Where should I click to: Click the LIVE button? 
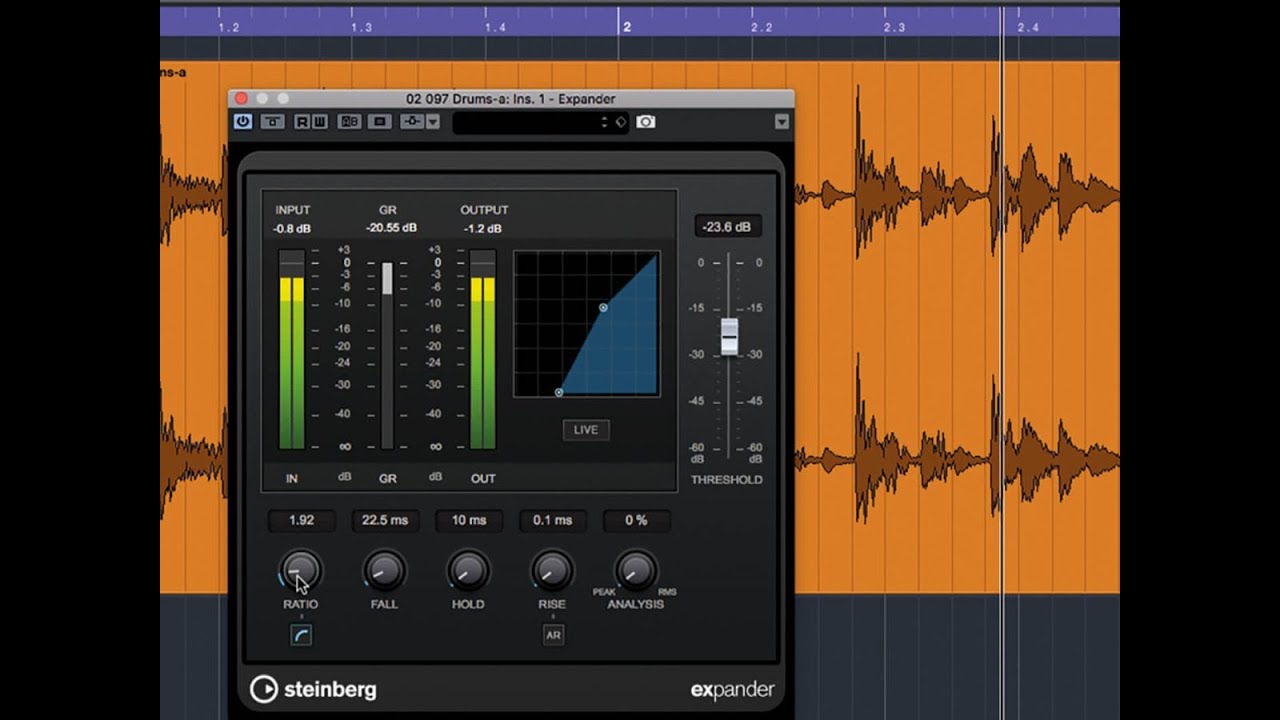(x=586, y=430)
